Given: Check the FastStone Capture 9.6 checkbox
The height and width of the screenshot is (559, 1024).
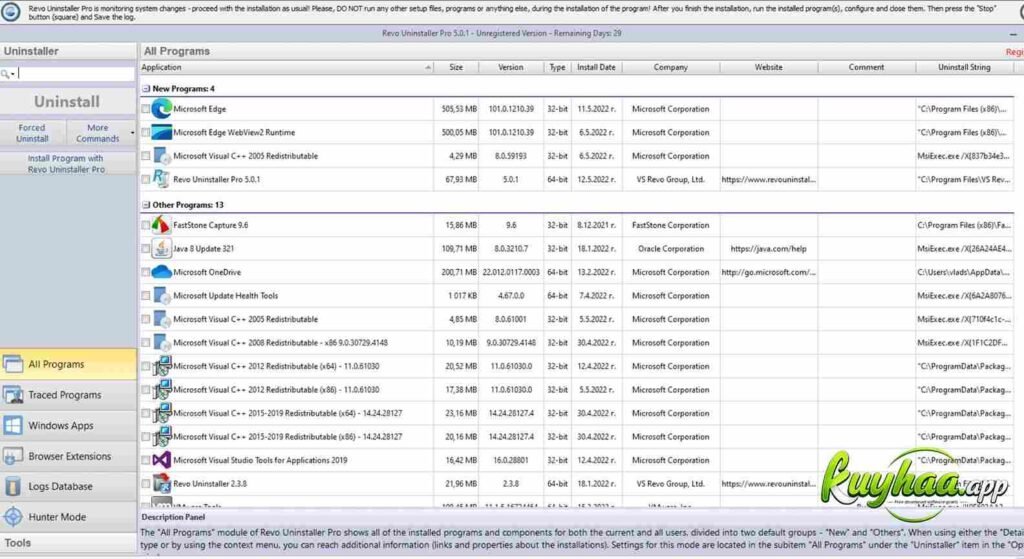Looking at the screenshot, I should [146, 225].
